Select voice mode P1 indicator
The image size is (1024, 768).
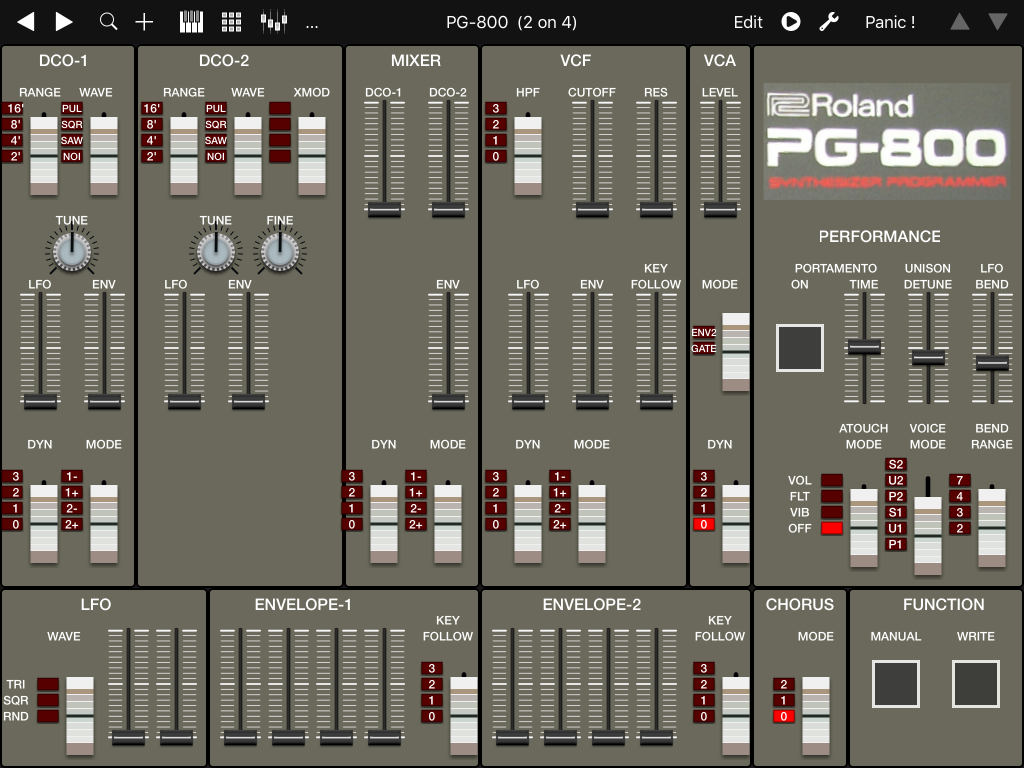[x=895, y=545]
